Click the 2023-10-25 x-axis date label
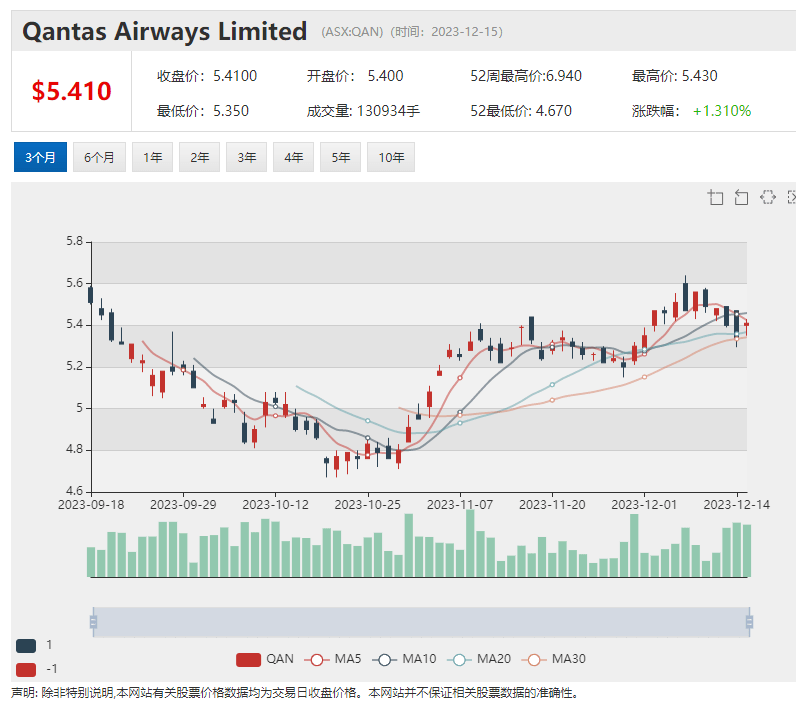Image resolution: width=808 pixels, height=718 pixels. coord(367,505)
